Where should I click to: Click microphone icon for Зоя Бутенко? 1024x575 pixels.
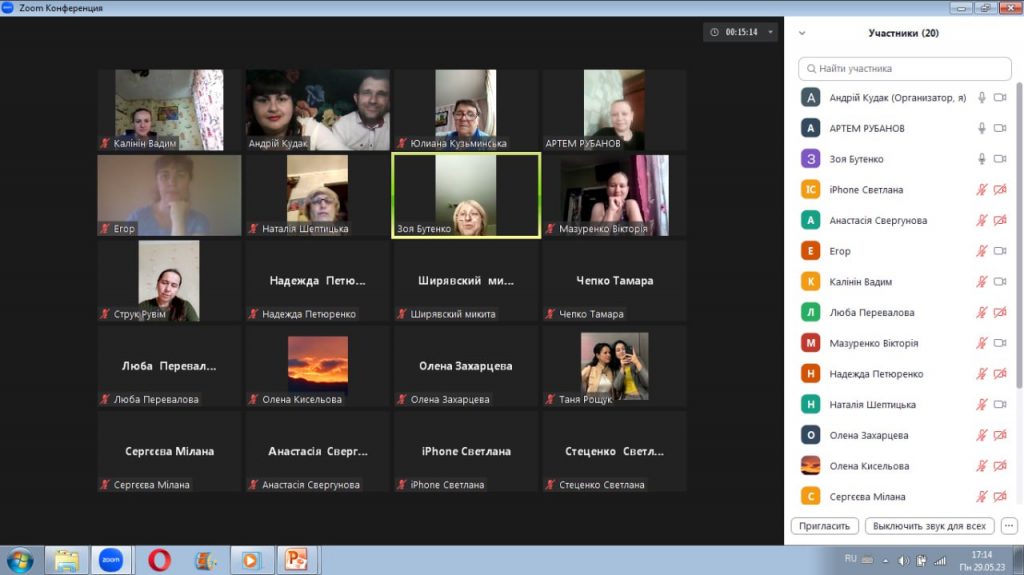coord(982,159)
